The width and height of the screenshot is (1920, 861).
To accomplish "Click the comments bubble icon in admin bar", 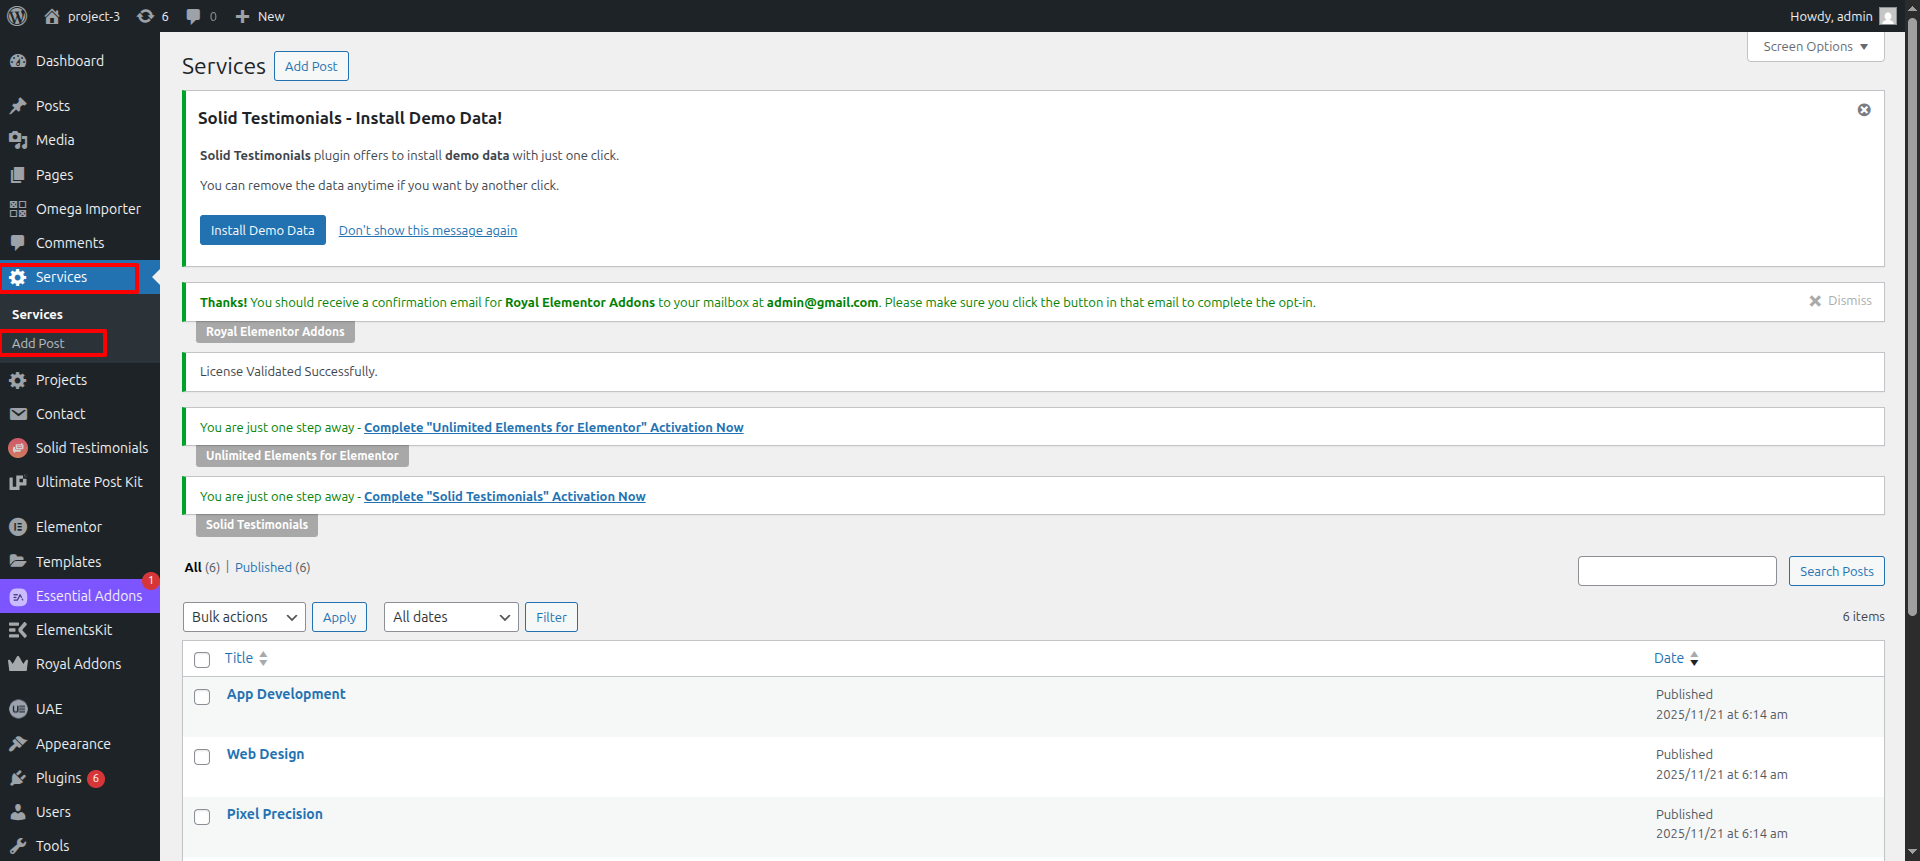I will coord(194,16).
